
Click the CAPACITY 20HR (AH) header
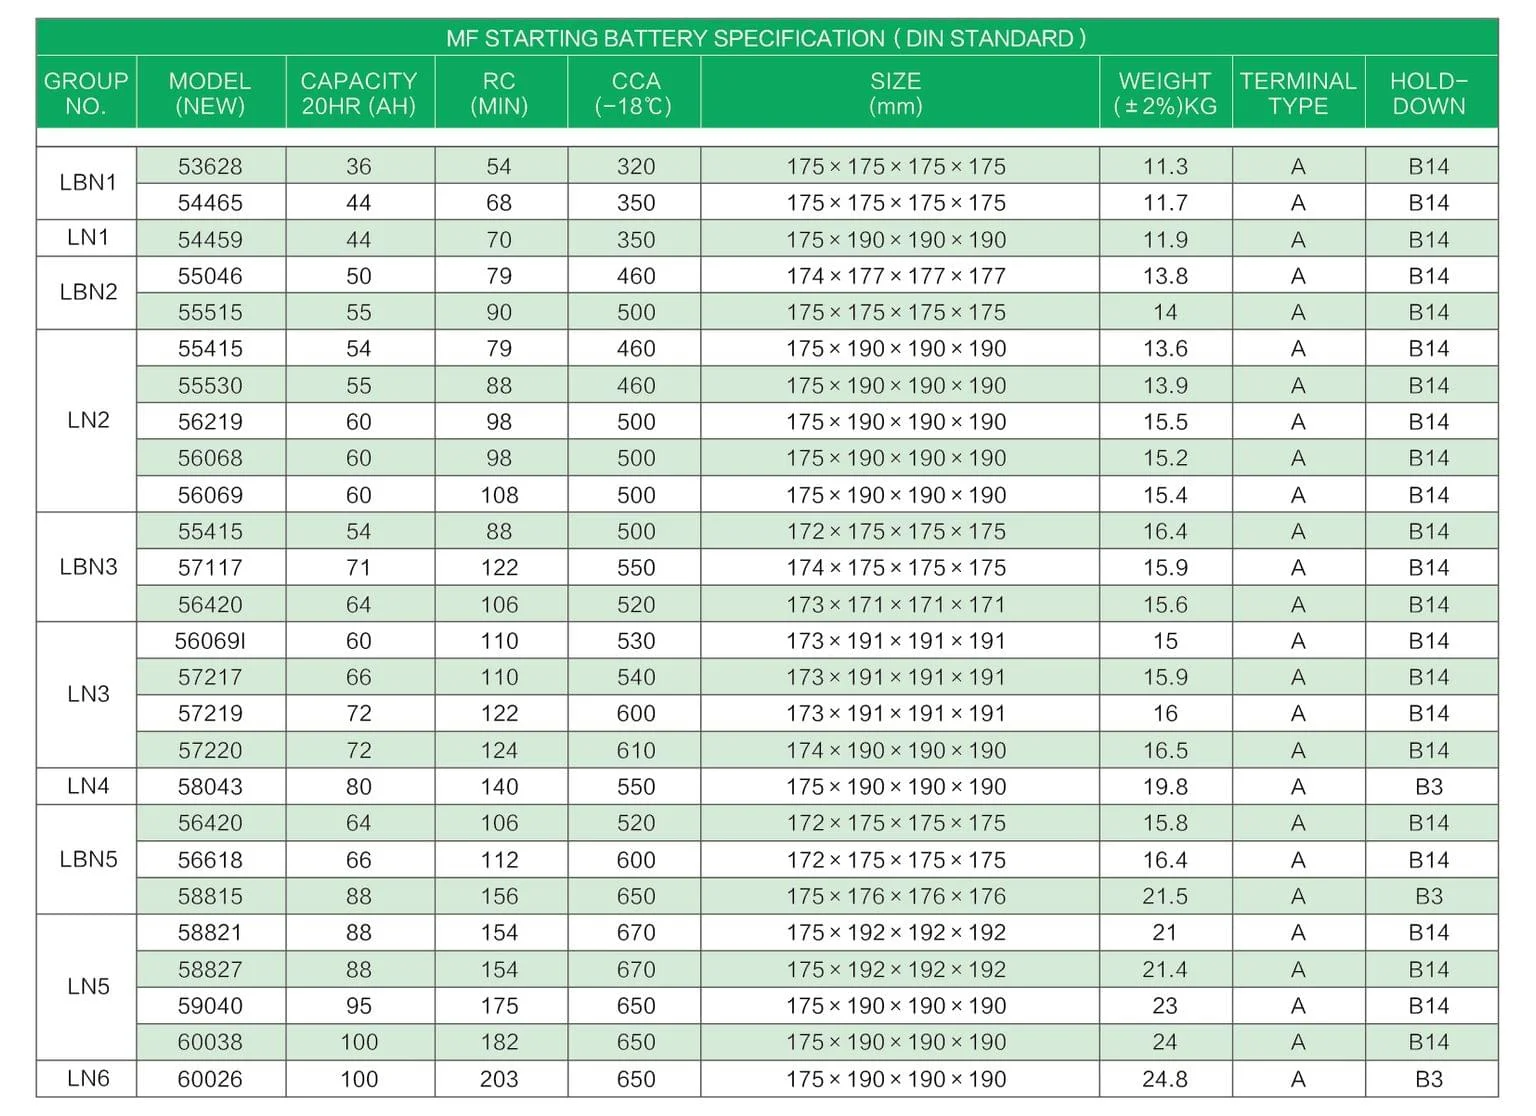[359, 93]
